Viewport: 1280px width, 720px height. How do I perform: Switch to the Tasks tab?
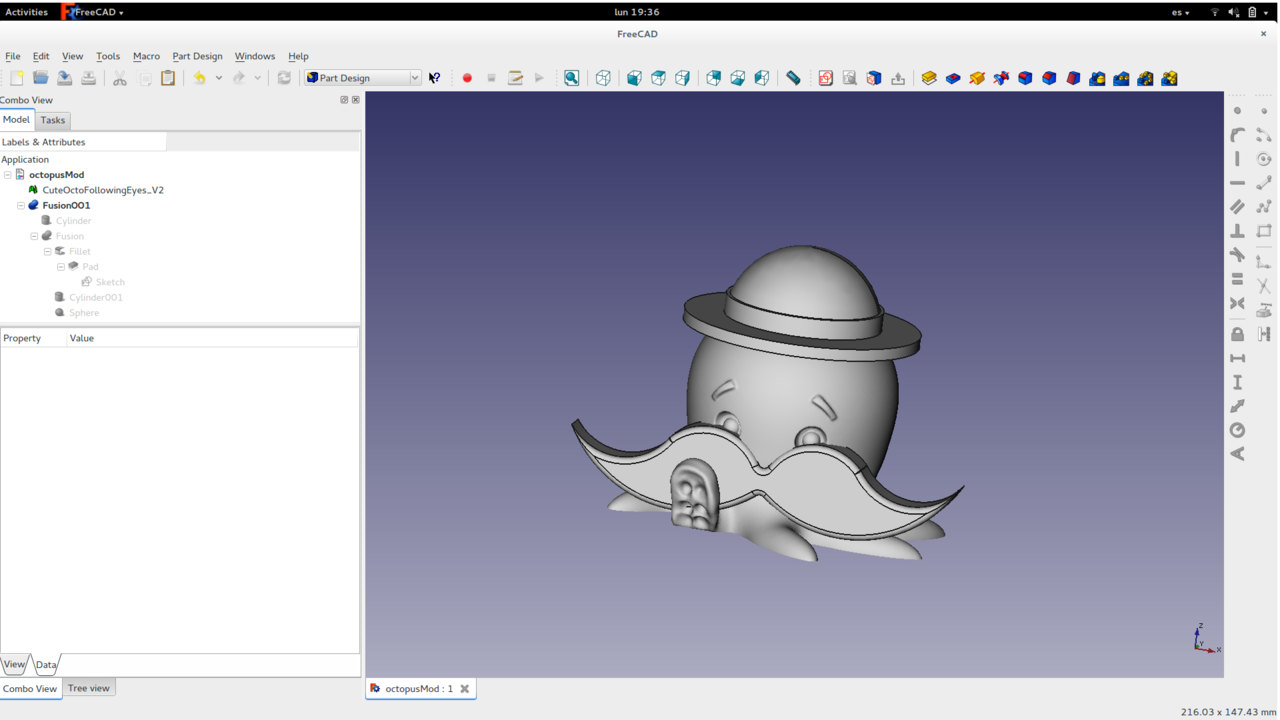(53, 120)
